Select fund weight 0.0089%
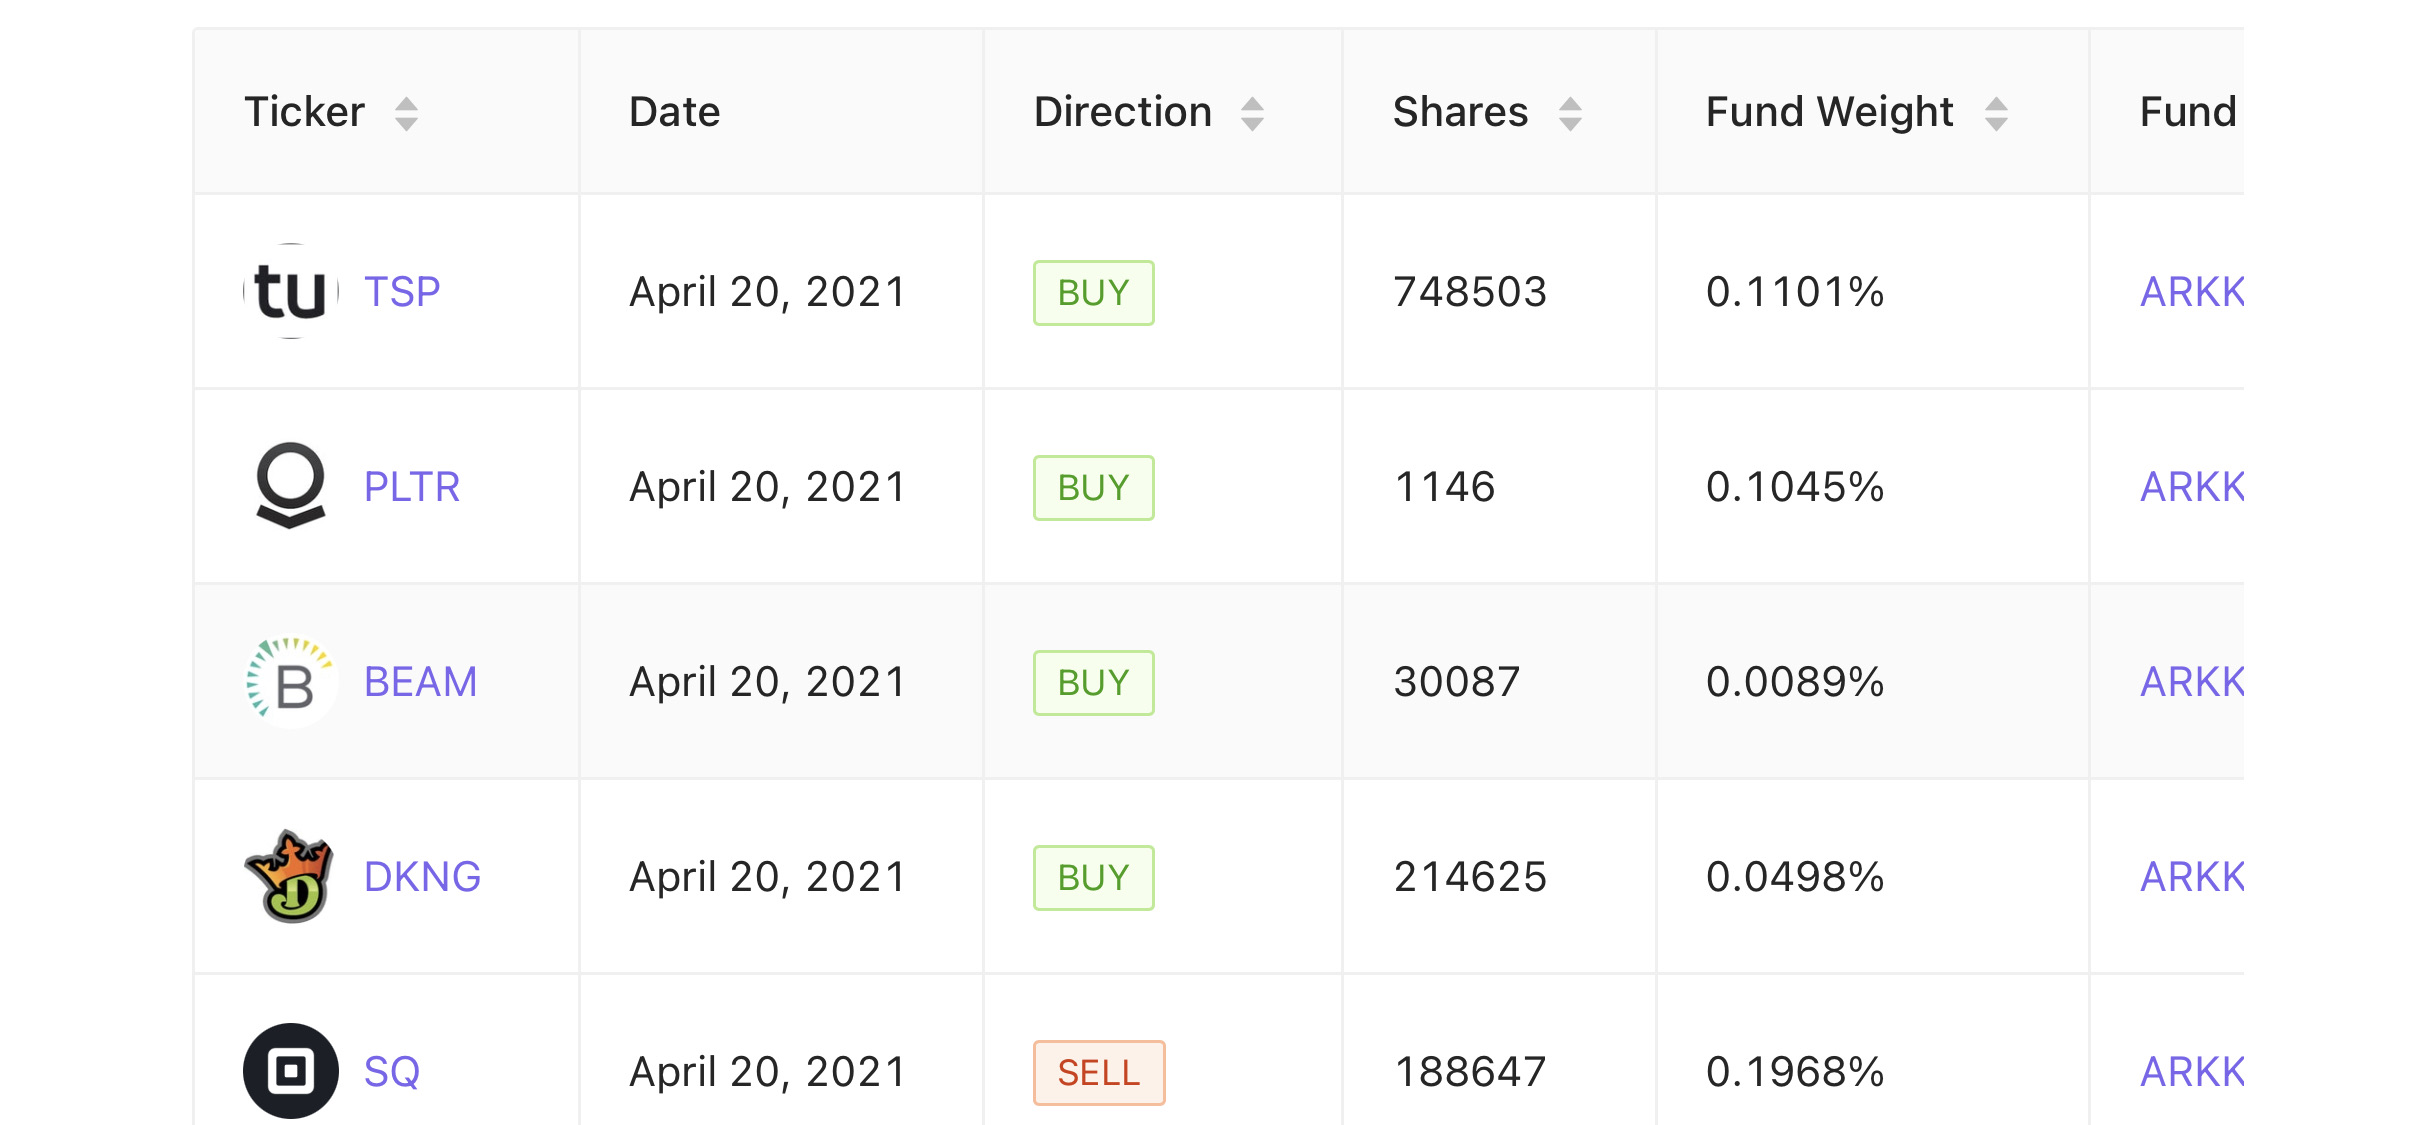 coord(1795,682)
